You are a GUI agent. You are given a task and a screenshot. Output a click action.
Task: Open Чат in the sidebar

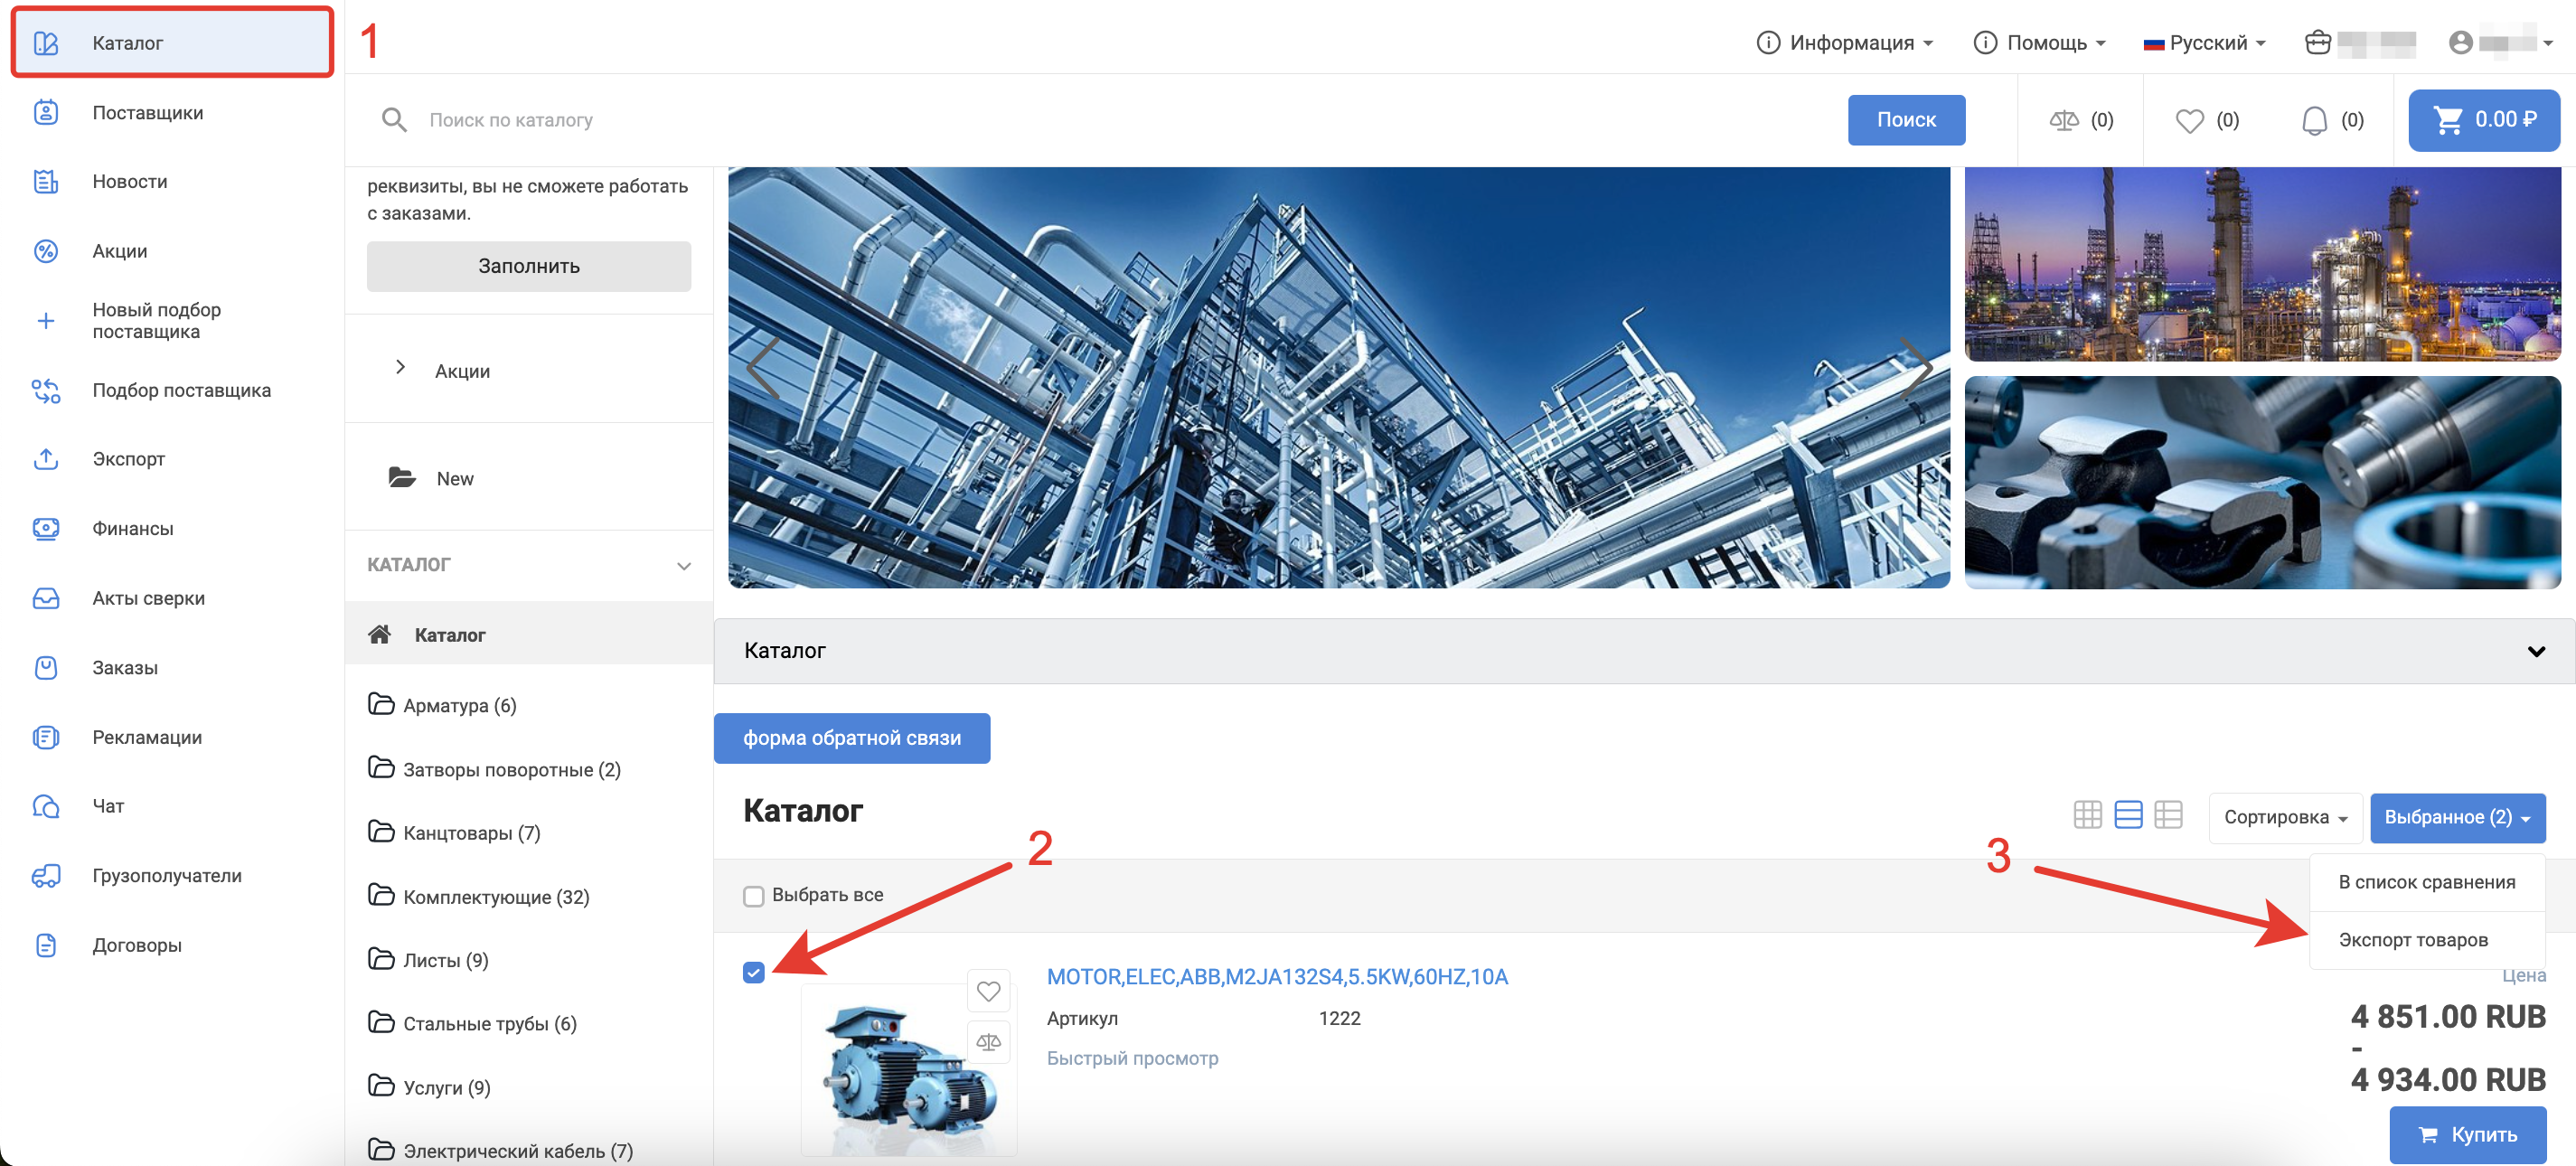click(108, 806)
